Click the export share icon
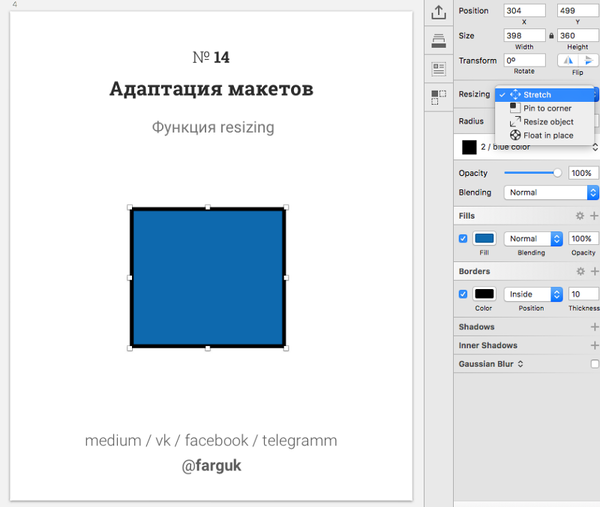The height and width of the screenshot is (507, 600). coord(439,12)
